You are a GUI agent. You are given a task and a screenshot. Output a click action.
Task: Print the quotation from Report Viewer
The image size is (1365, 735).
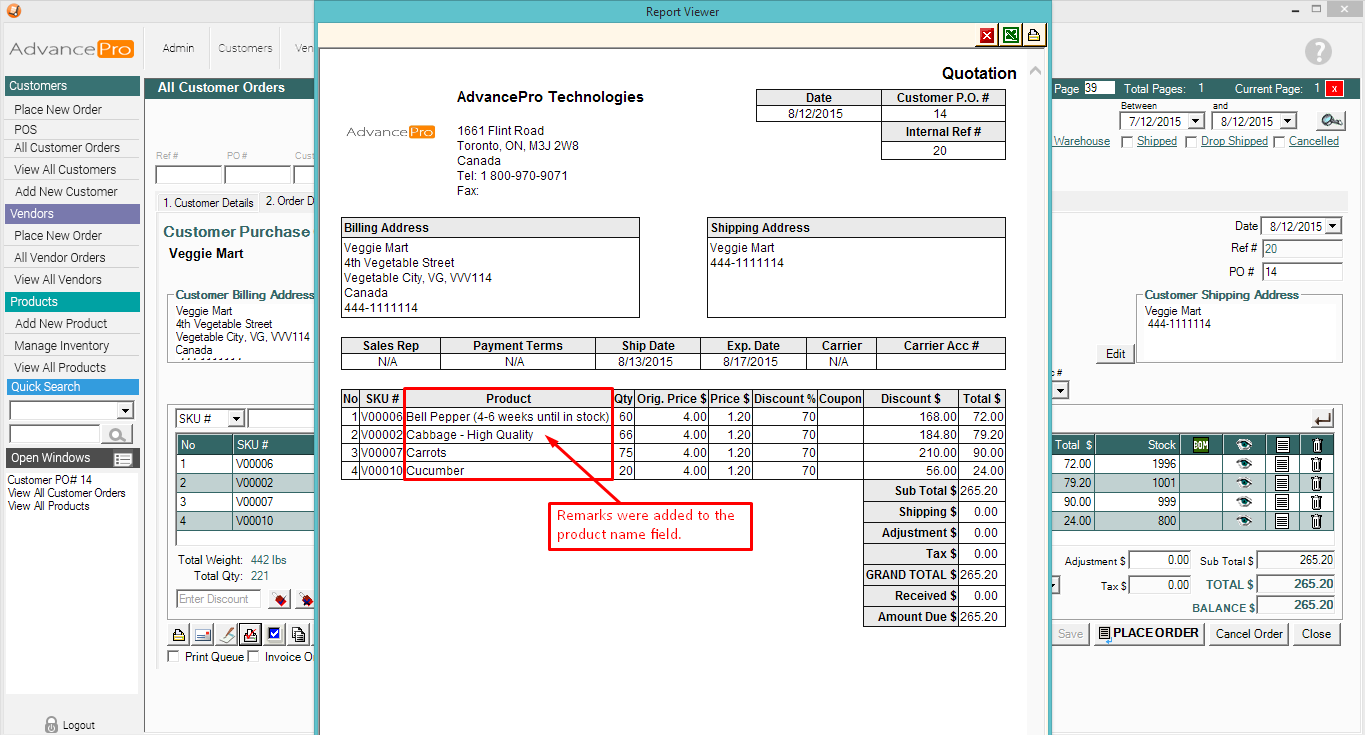click(1034, 35)
